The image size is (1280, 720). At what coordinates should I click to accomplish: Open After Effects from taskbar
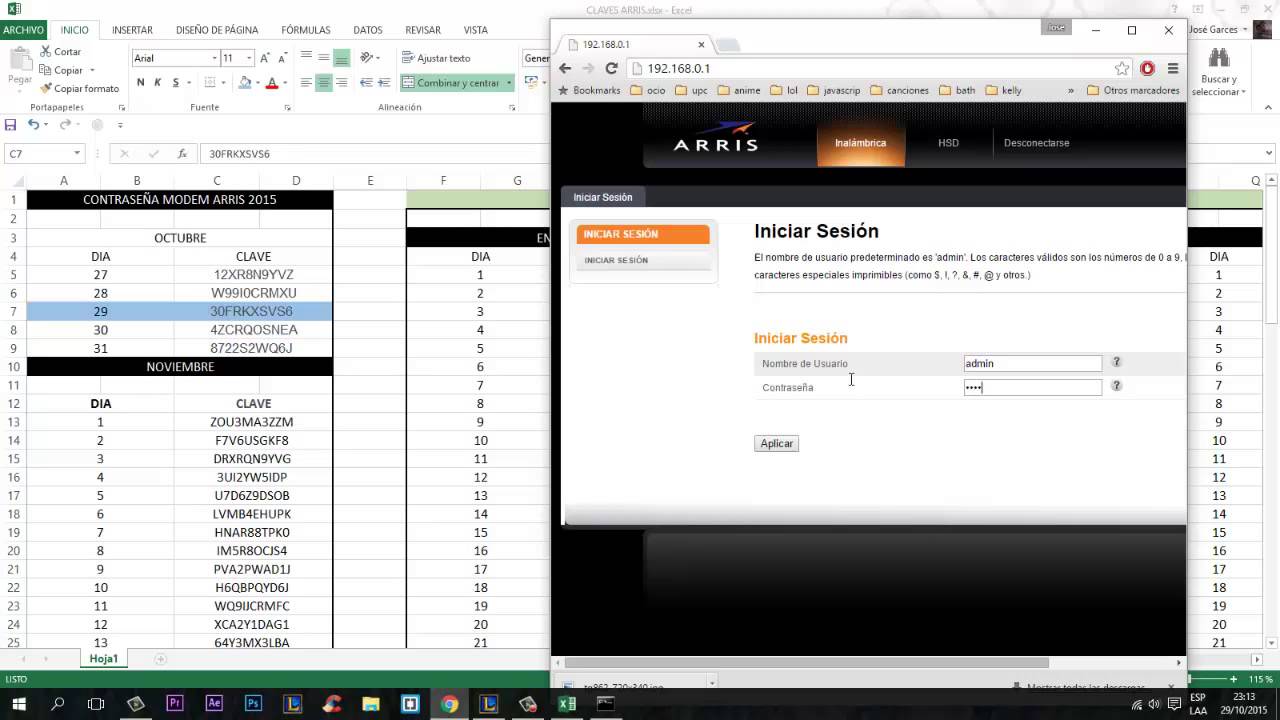pos(214,704)
